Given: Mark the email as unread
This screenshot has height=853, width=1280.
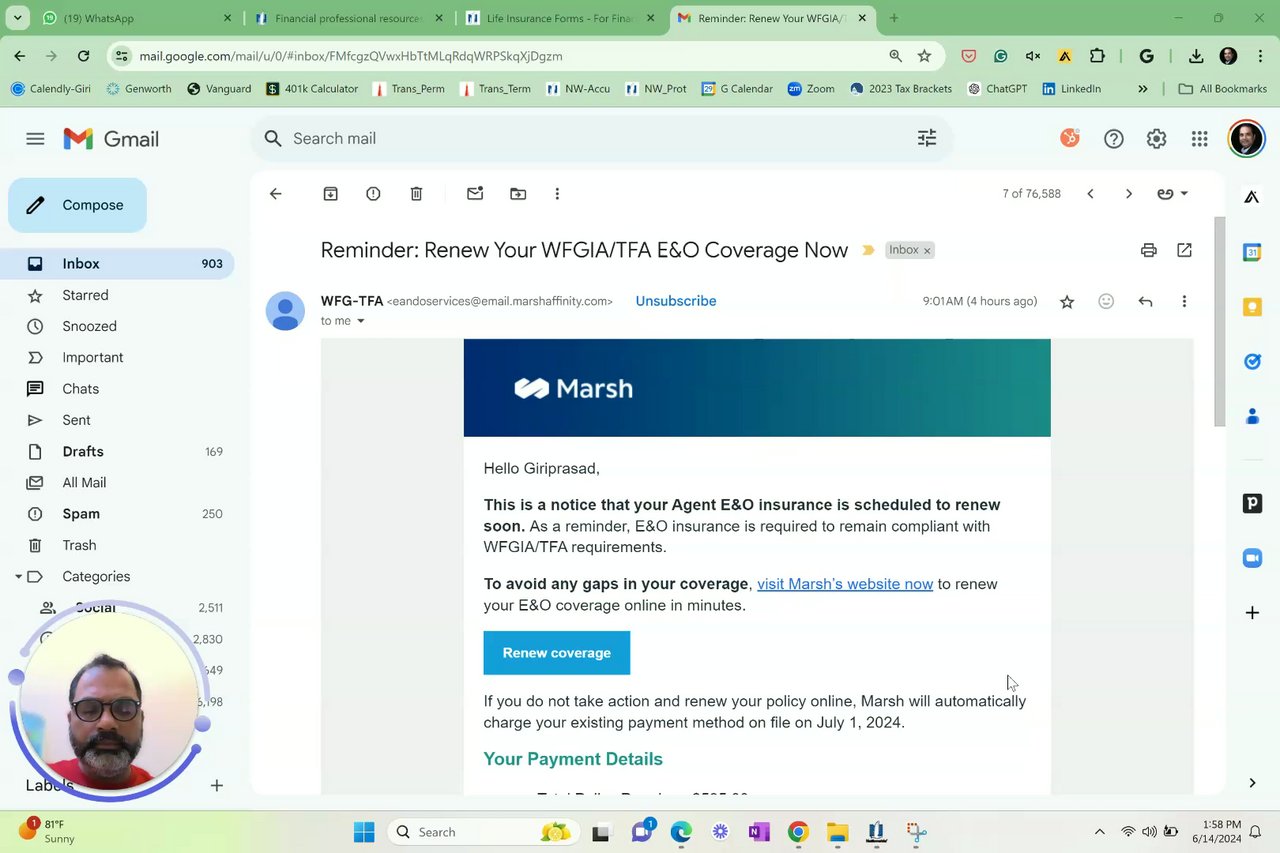Looking at the screenshot, I should (475, 194).
